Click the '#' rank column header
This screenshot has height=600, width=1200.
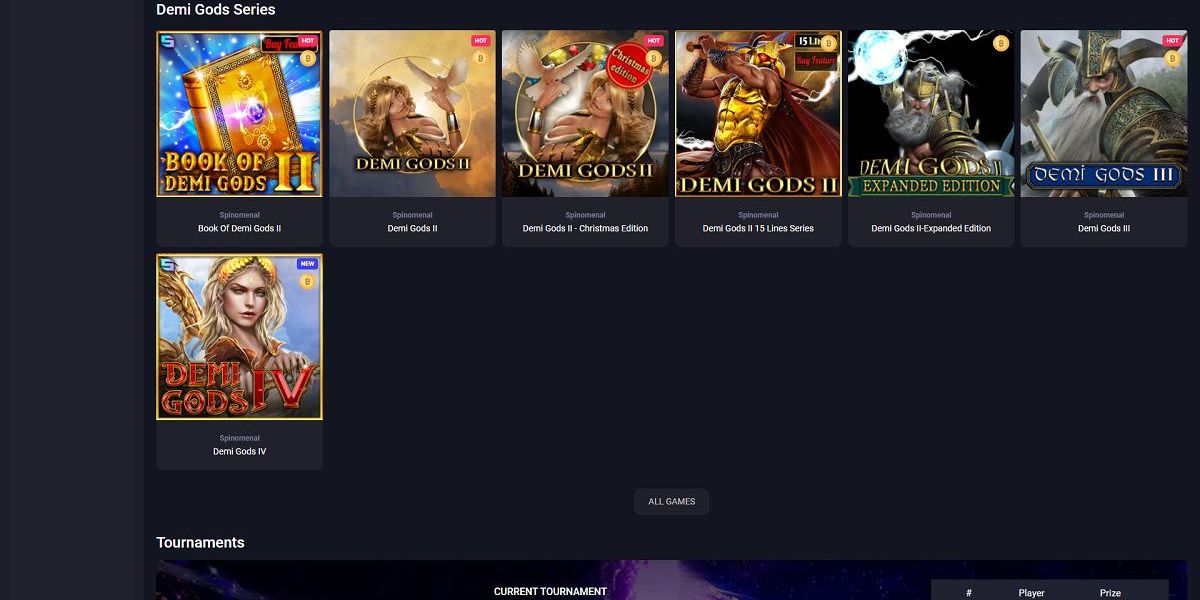[x=969, y=593]
